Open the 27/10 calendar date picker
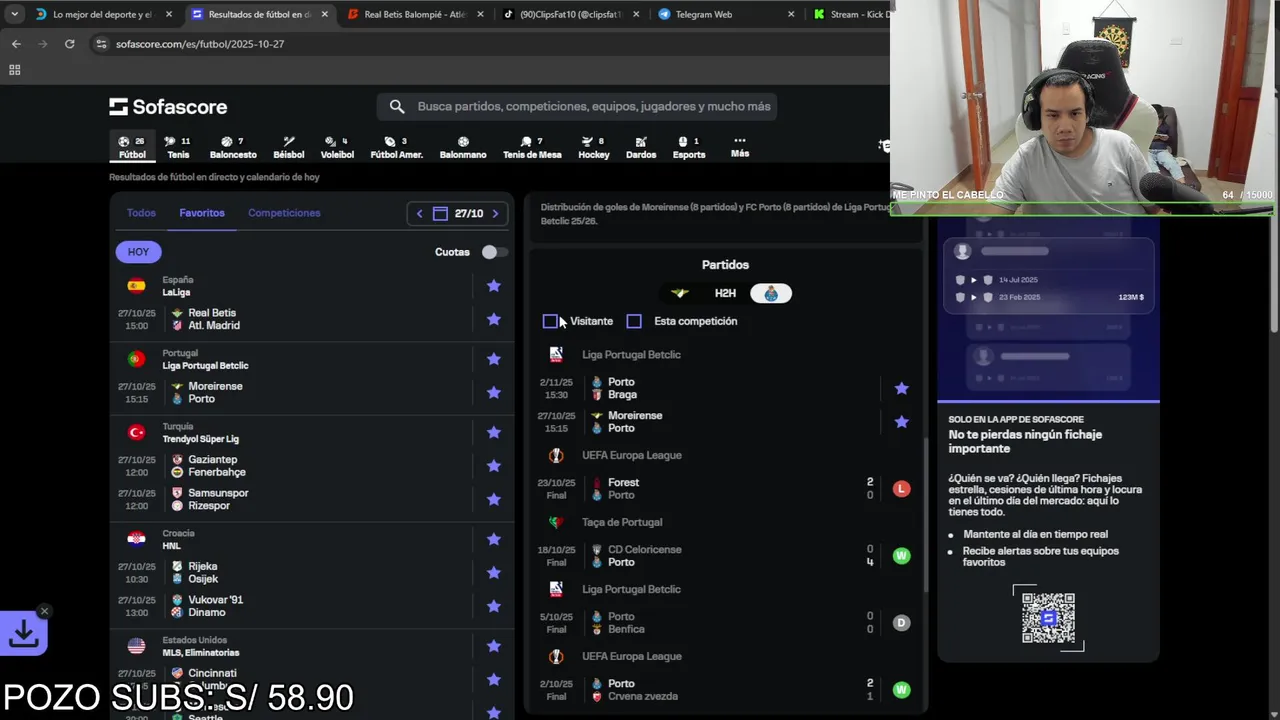This screenshot has height=720, width=1280. tap(459, 213)
